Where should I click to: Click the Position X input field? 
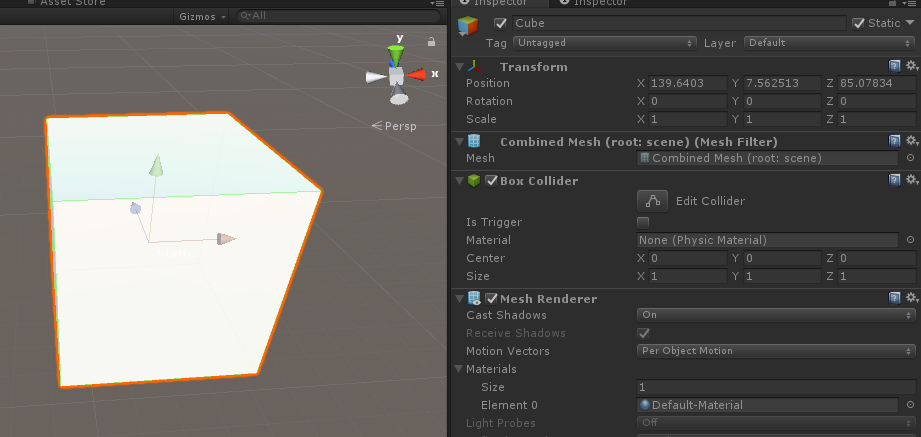[x=687, y=83]
